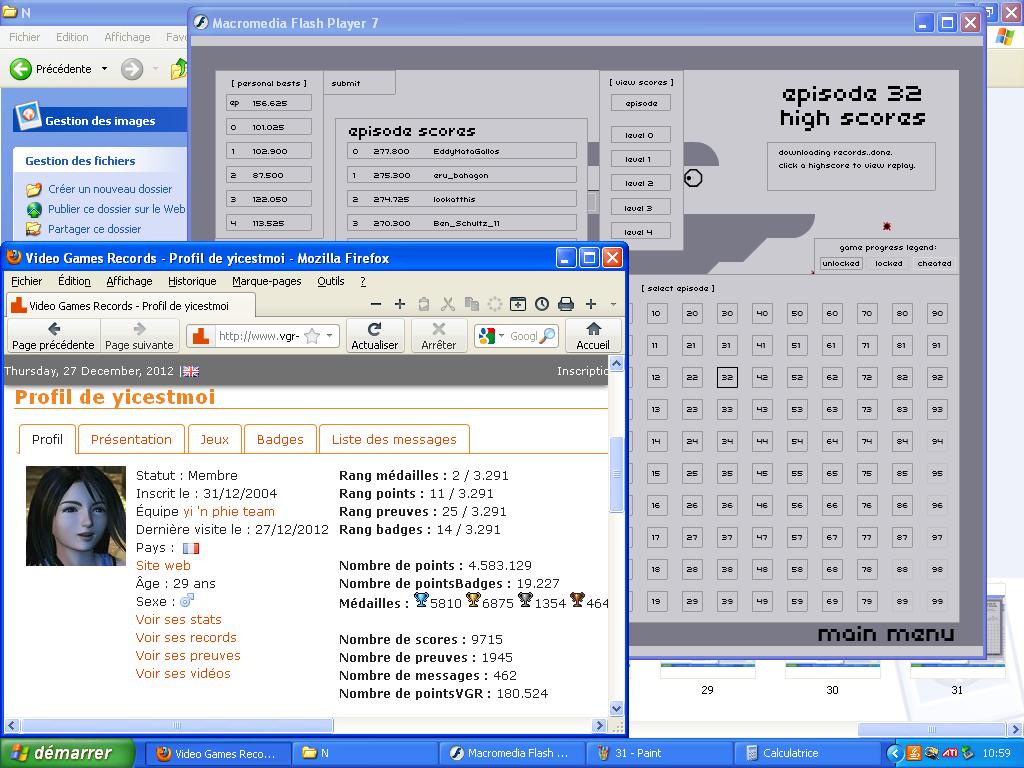Viewport: 1024px width, 768px height.
Task: Click the printer icon in Firefox toolbar
Action: coord(566,304)
